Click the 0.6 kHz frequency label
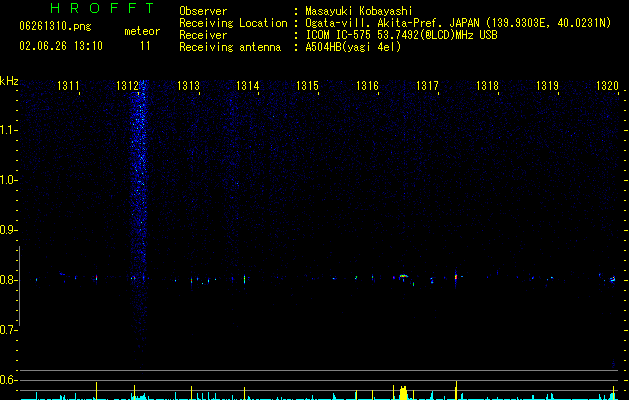The image size is (629, 400). click(8, 380)
